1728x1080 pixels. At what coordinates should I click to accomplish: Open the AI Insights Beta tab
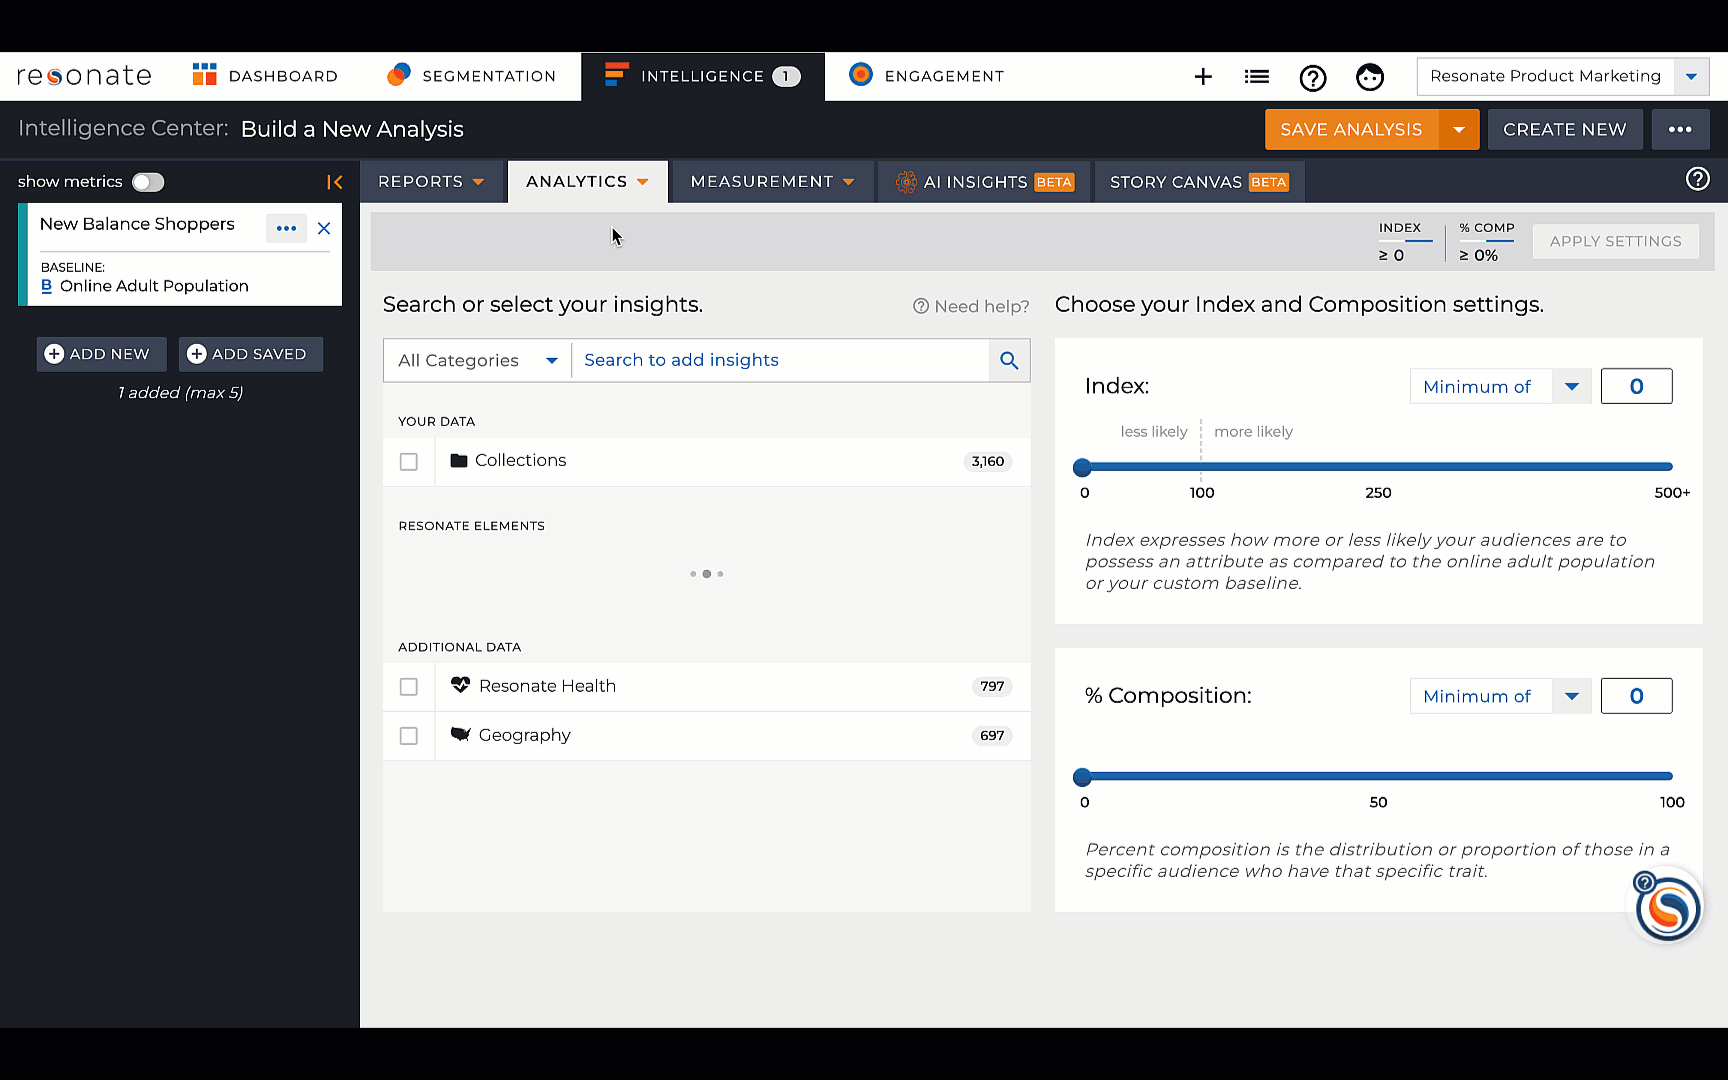[x=985, y=181]
